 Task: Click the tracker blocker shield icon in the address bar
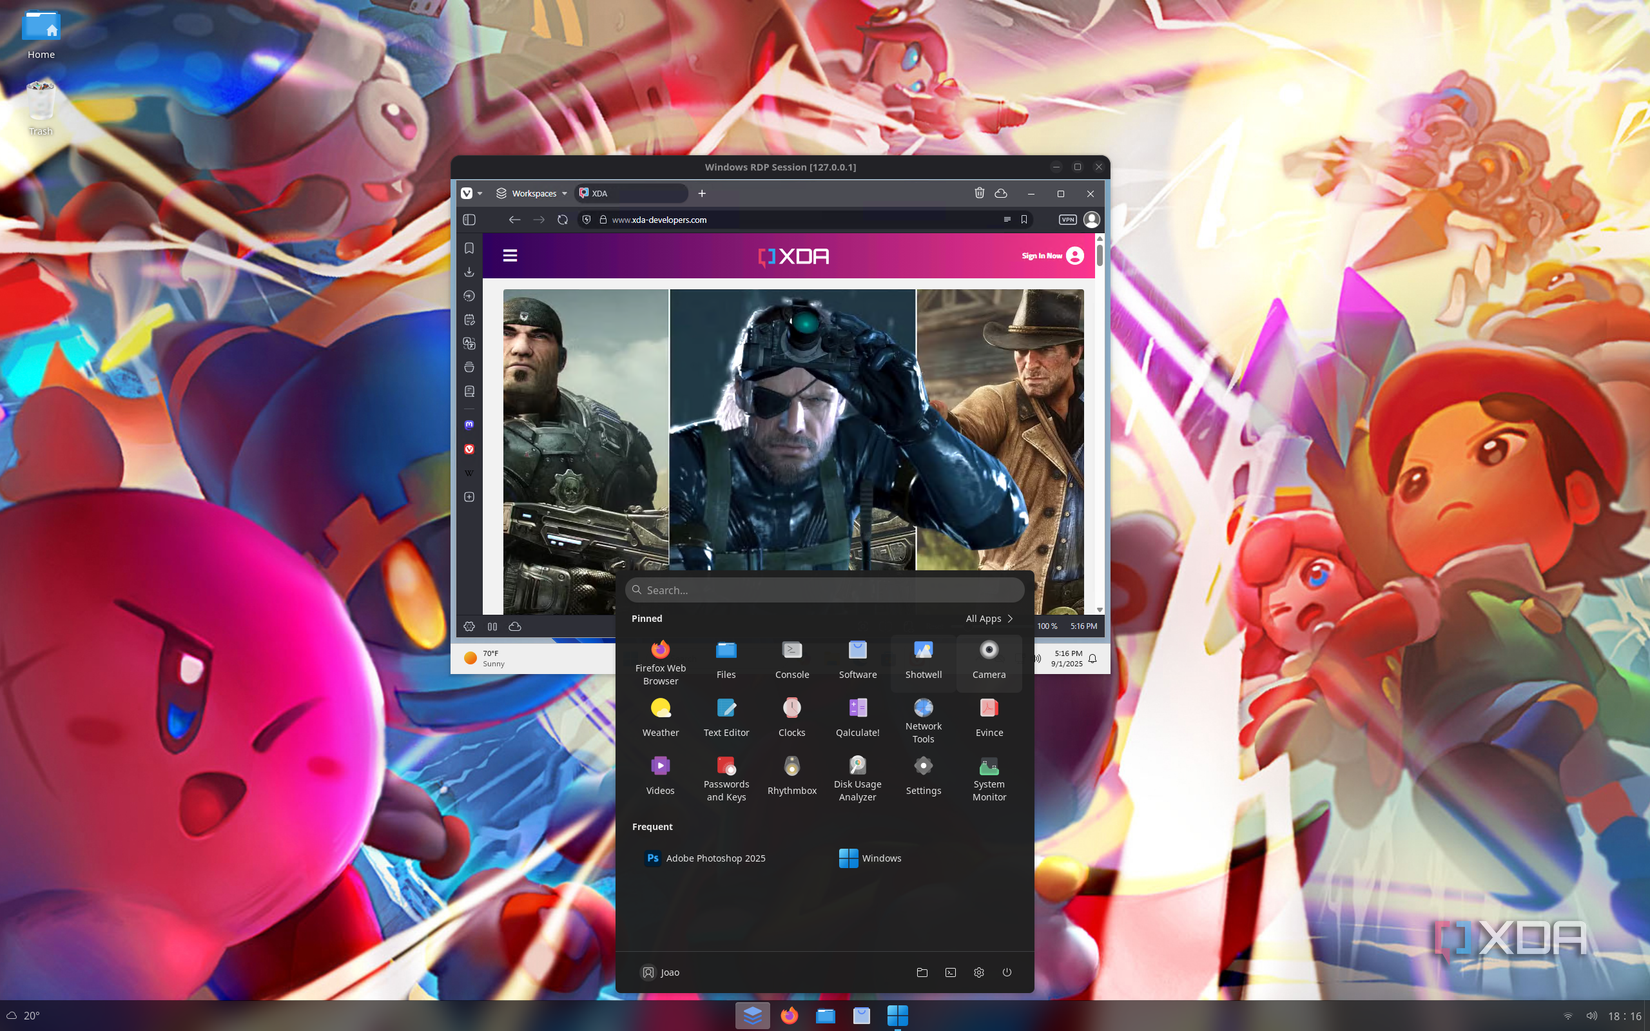click(x=587, y=219)
